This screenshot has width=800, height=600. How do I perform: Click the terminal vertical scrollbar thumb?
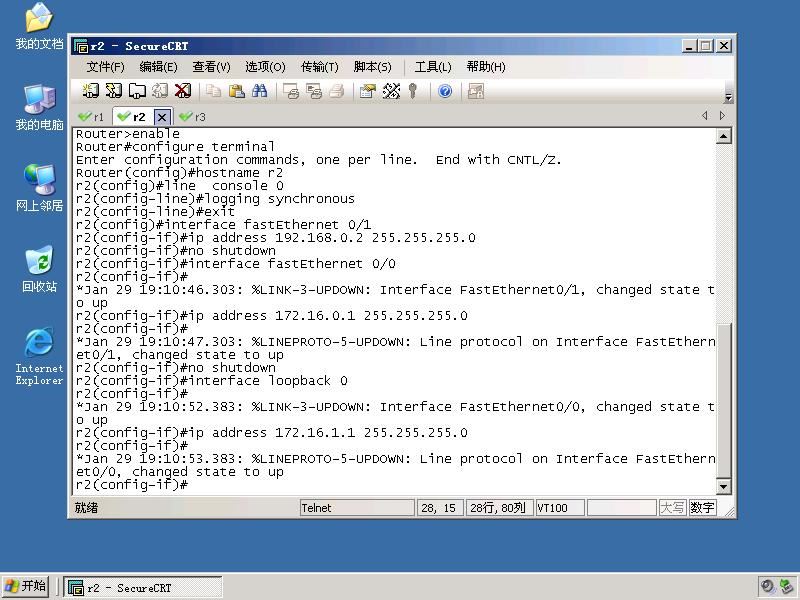[723, 401]
